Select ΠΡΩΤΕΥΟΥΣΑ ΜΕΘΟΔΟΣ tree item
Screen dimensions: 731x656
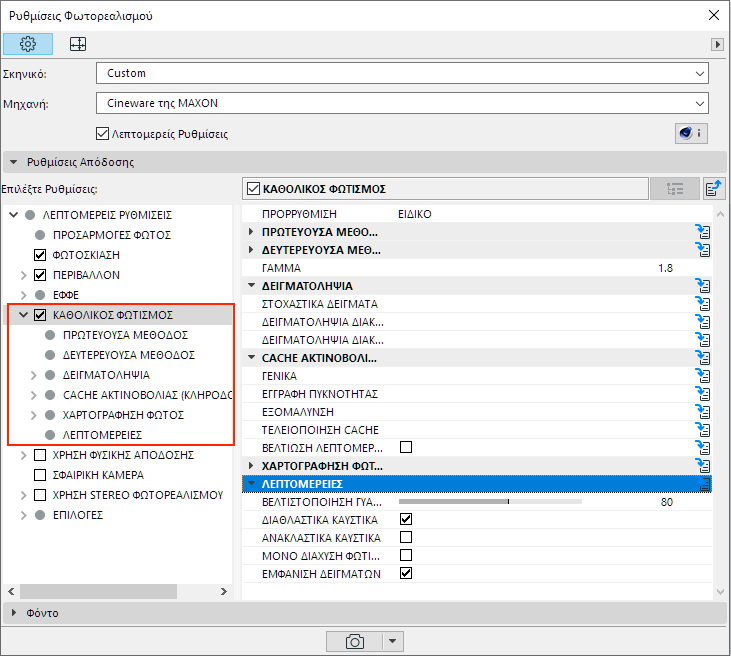tap(125, 335)
